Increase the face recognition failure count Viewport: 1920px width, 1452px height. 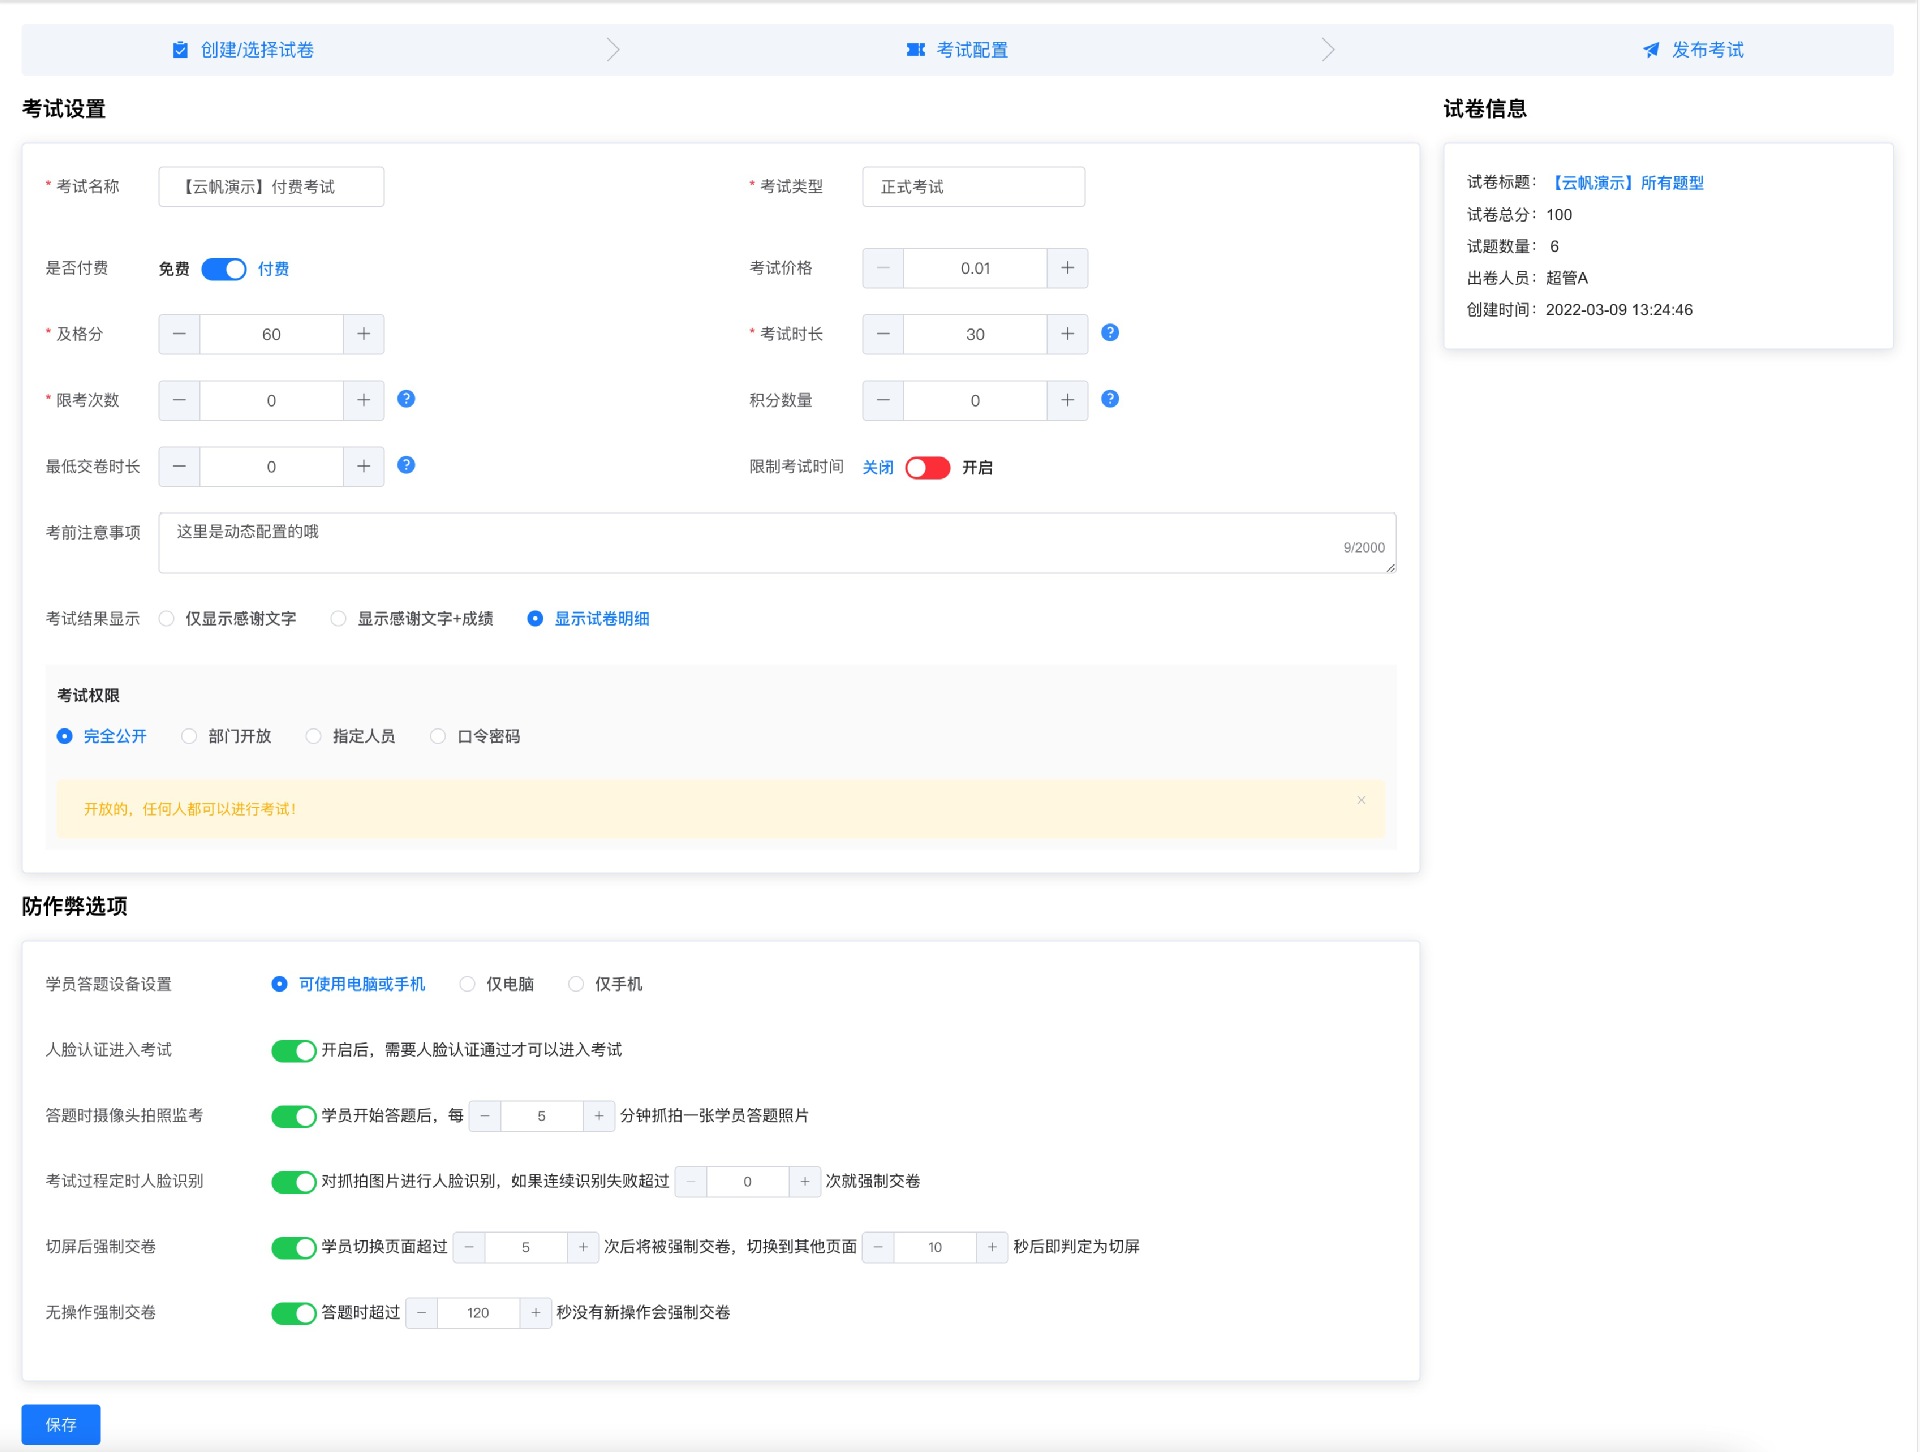pyautogui.click(x=805, y=1182)
